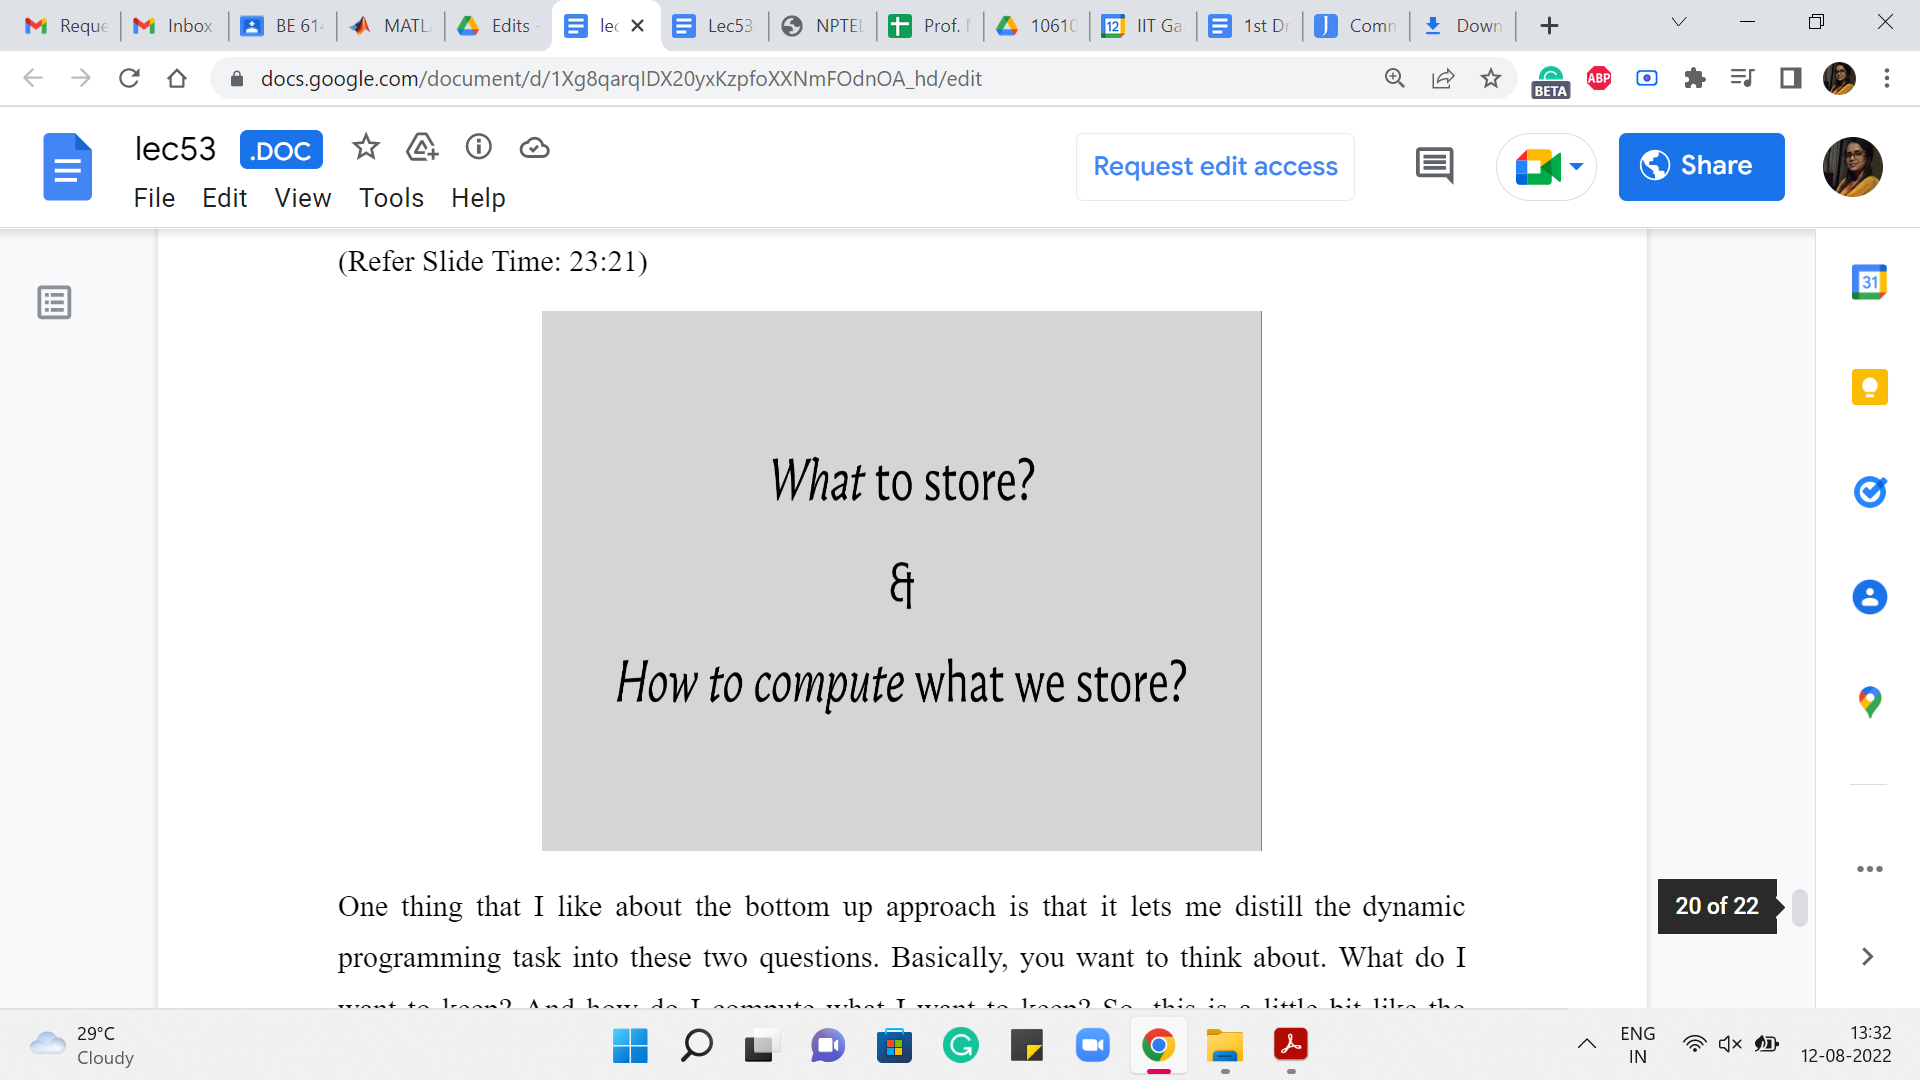The height and width of the screenshot is (1080, 1920).
Task: Show the document outline panel
Action: tap(54, 302)
